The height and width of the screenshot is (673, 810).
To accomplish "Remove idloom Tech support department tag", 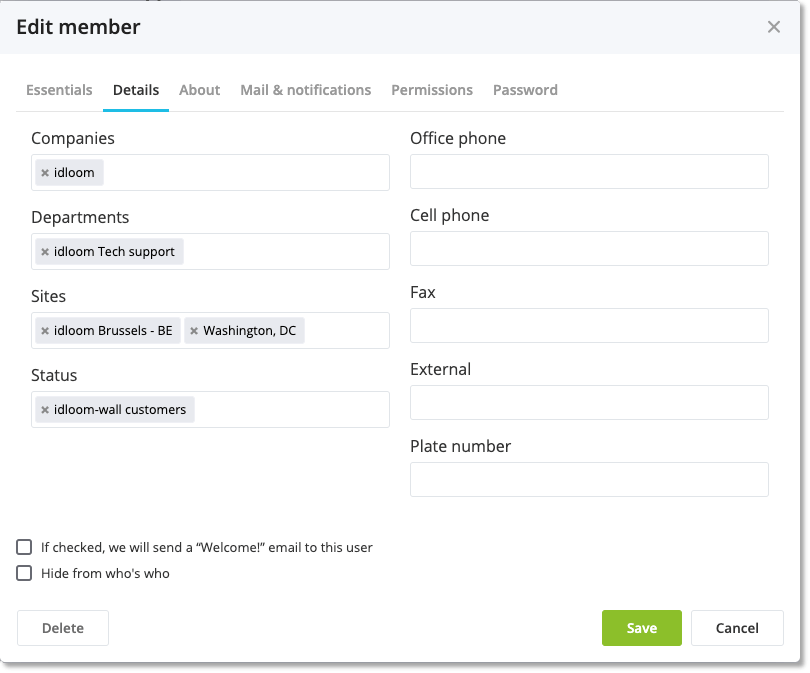I will [x=45, y=252].
